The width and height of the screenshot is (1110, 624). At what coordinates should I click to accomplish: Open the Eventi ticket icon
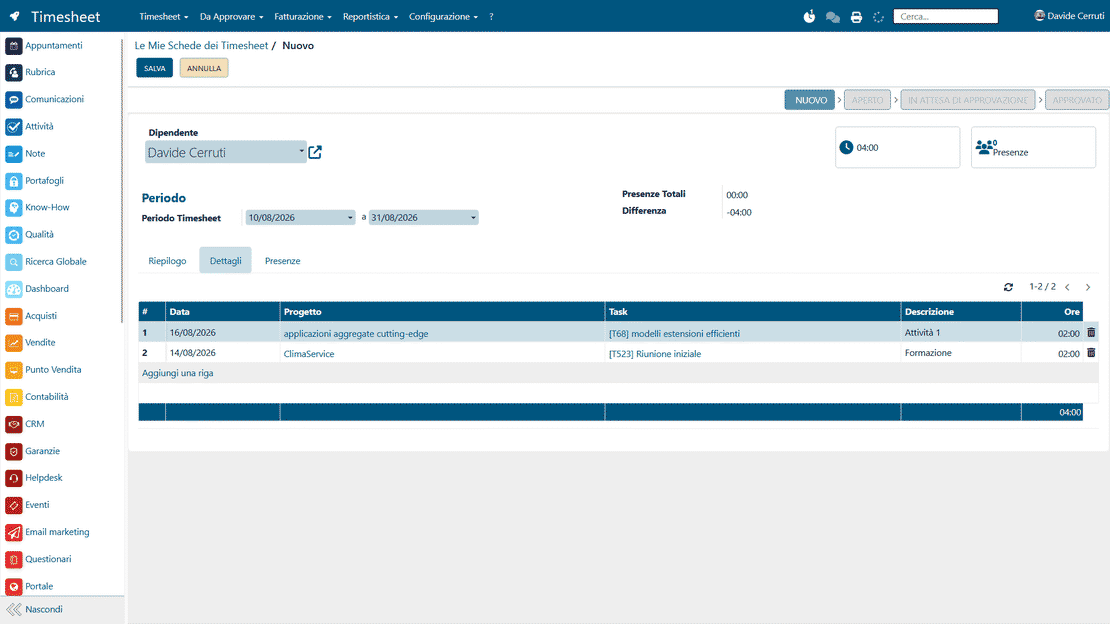tap(13, 506)
